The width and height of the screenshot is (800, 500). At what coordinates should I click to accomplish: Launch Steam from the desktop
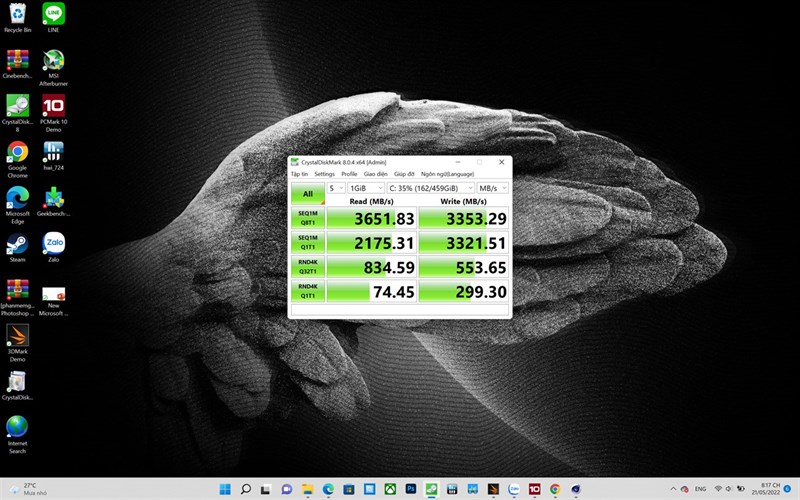point(17,247)
